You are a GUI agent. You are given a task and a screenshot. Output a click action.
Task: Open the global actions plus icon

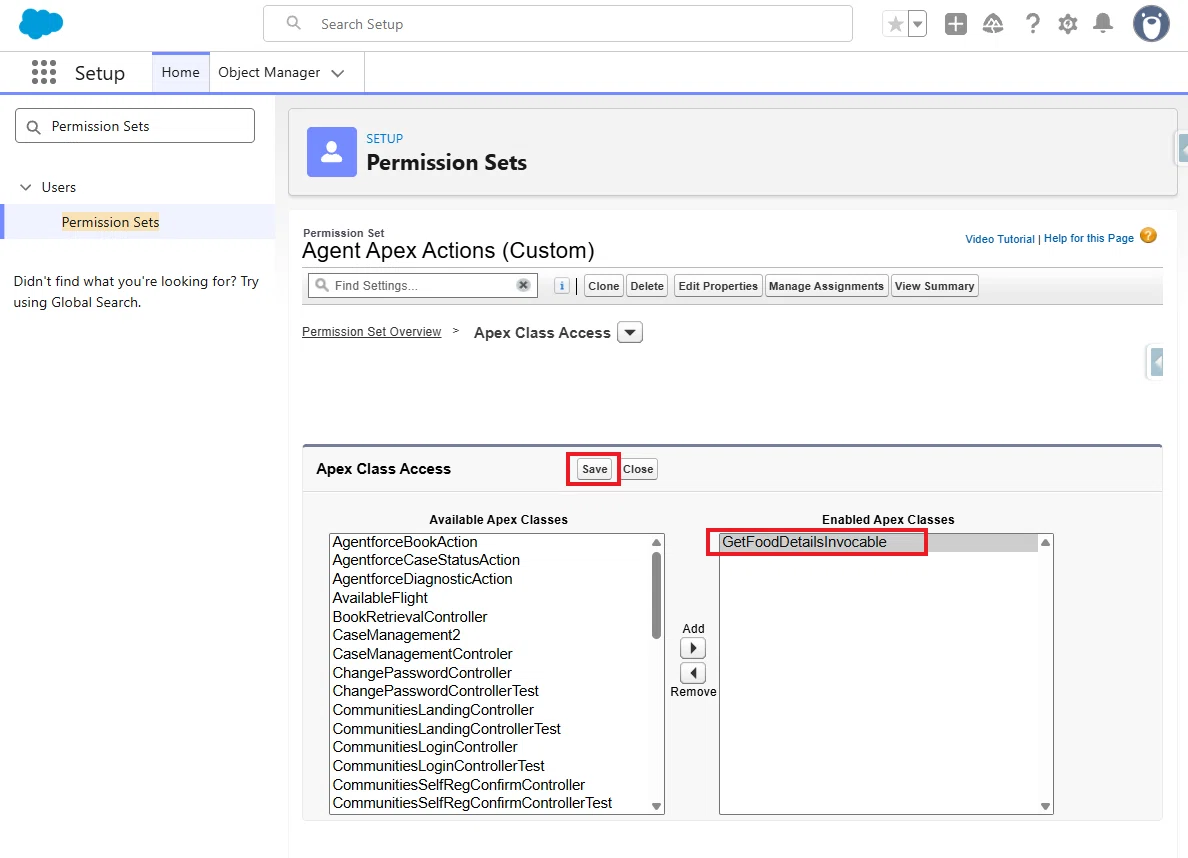pyautogui.click(x=955, y=24)
